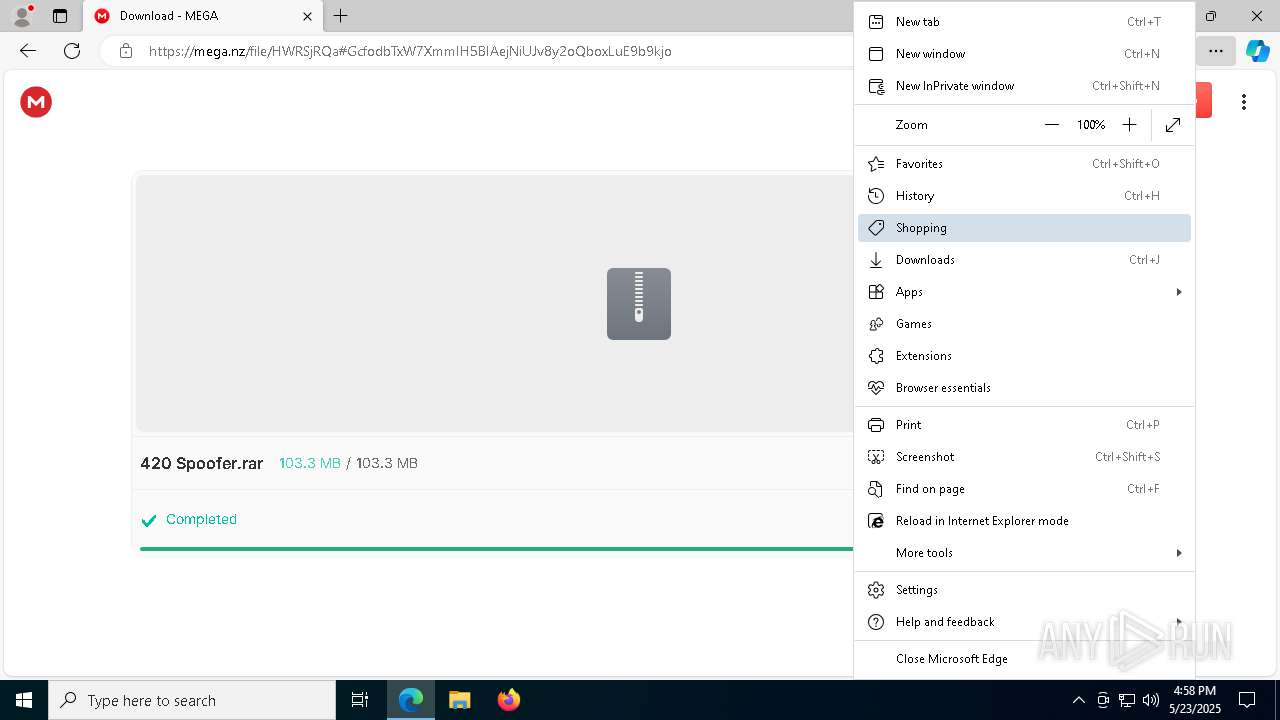1280x720 pixels.
Task: Go back with the back arrow
Action: point(28,51)
